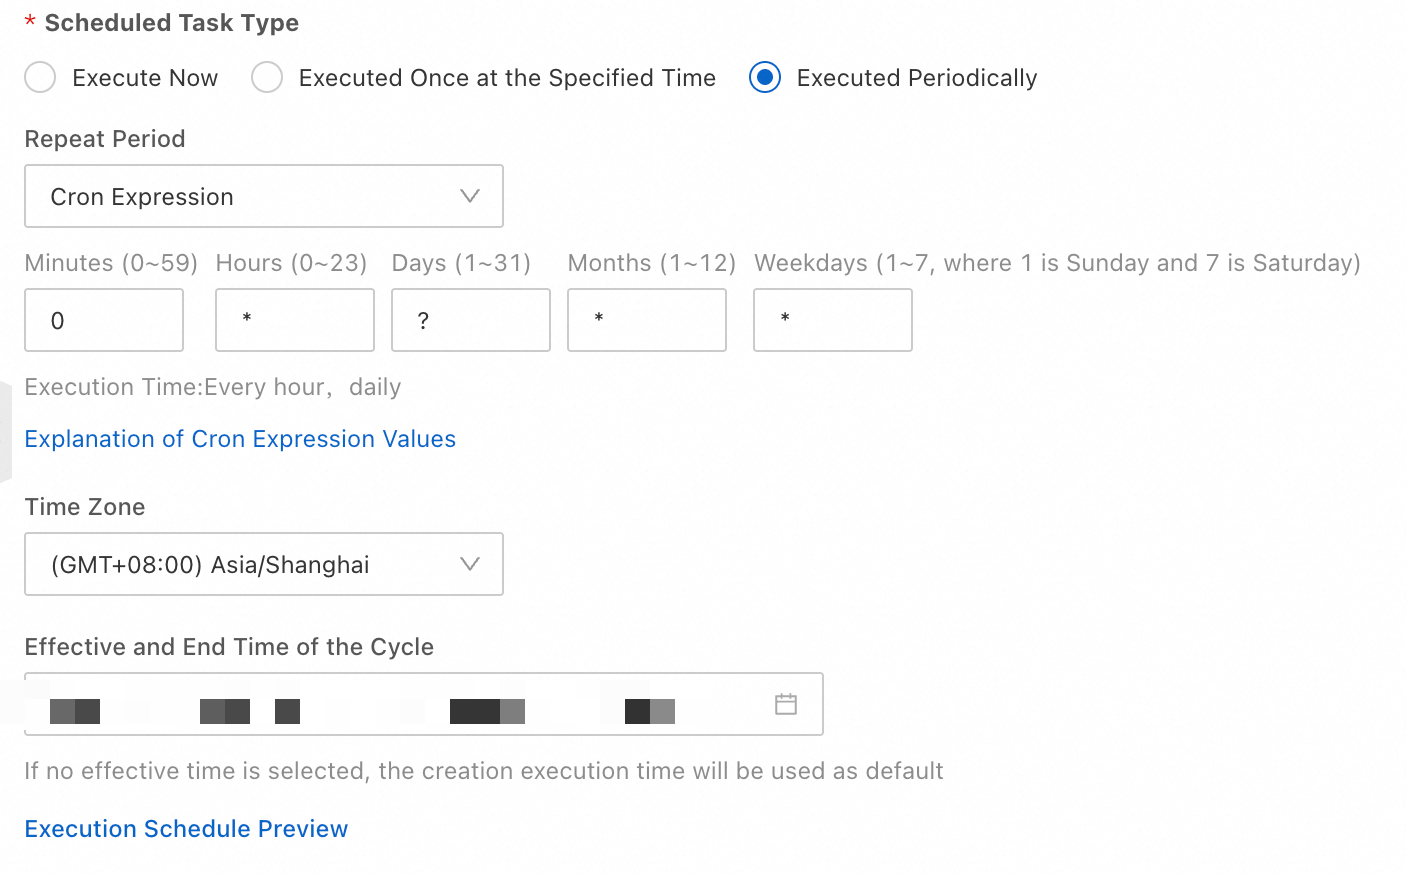Open the calendar date picker icon
Image resolution: width=1406 pixels, height=874 pixels.
786,704
